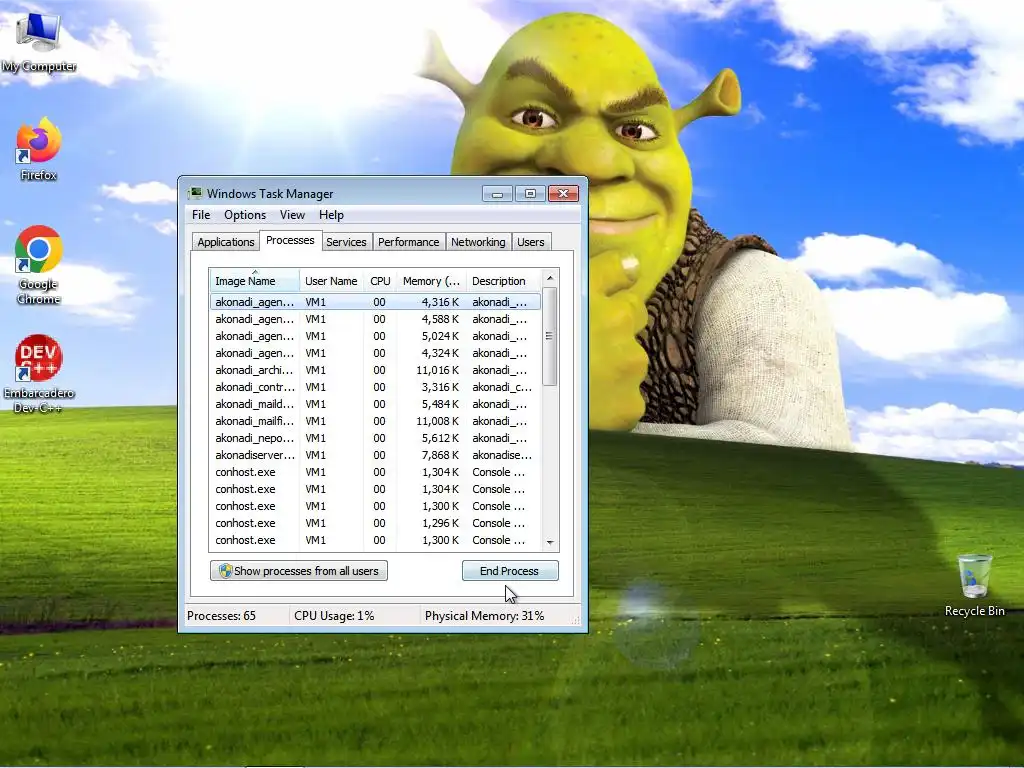Launch Firefox from the desktop shortcut
This screenshot has height=768, width=1024.
[x=39, y=149]
